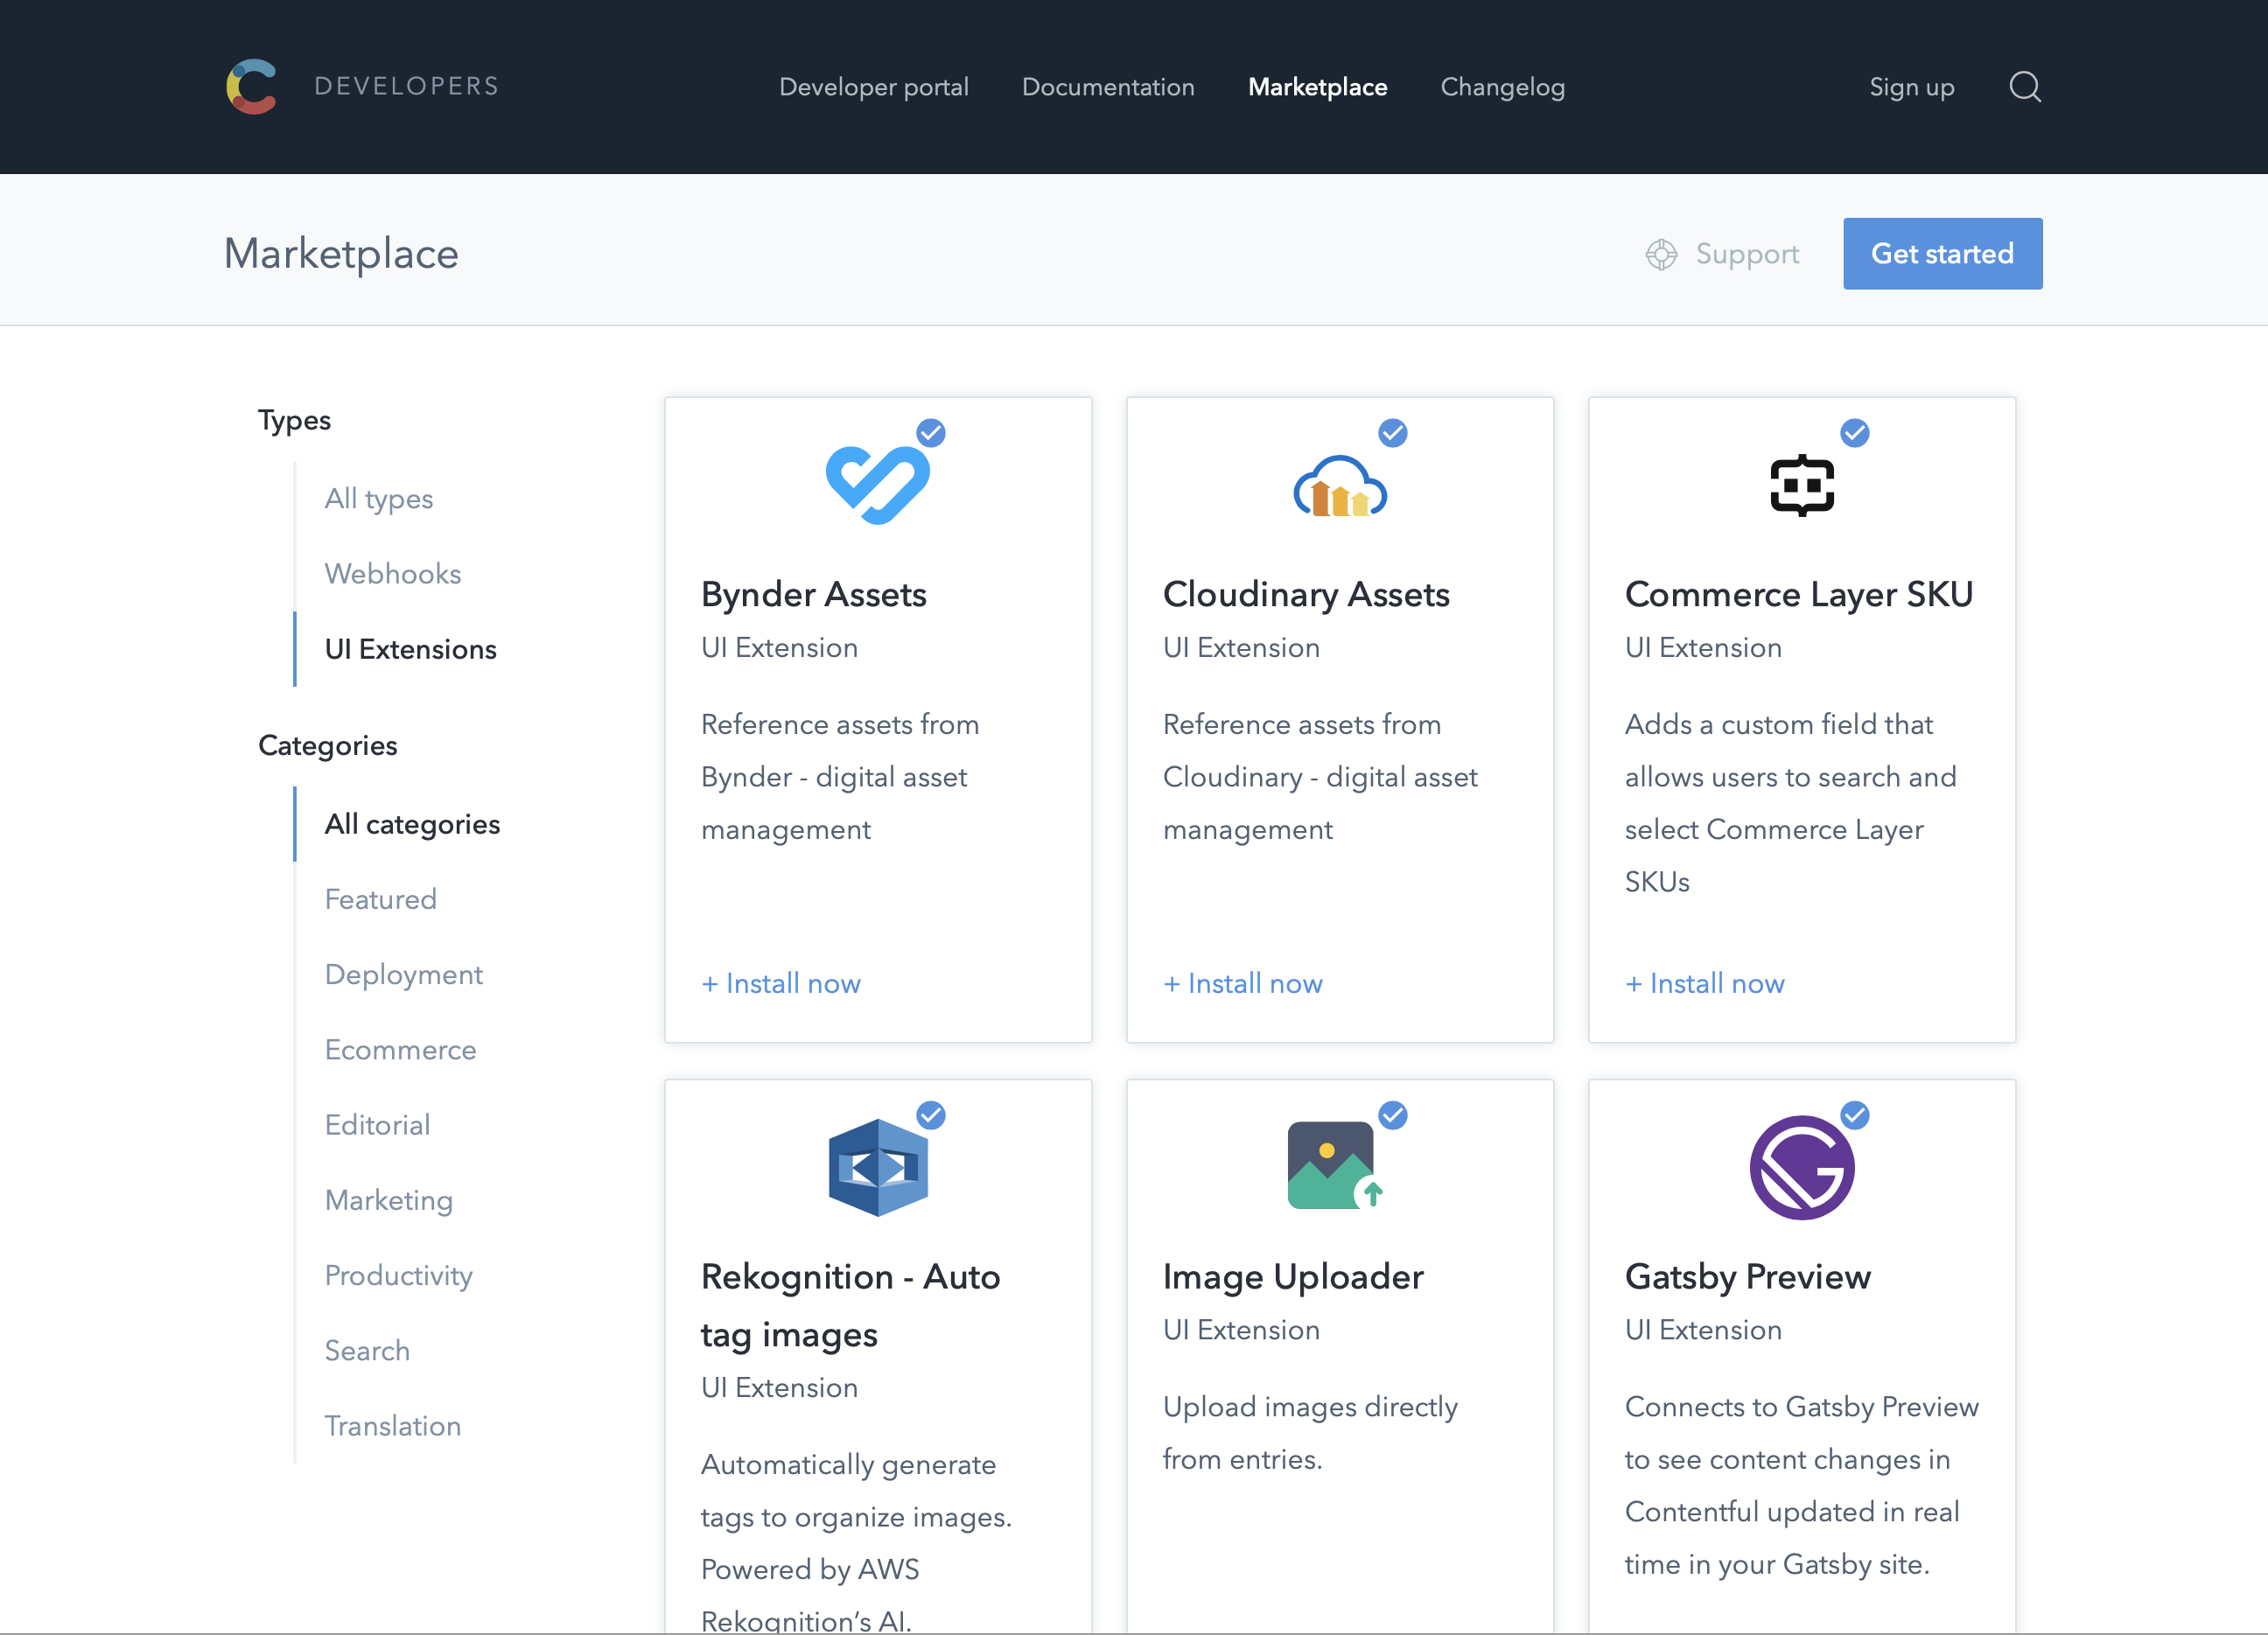2268x1635 pixels.
Task: Click the Marketplace page heading
Action: pyautogui.click(x=341, y=254)
